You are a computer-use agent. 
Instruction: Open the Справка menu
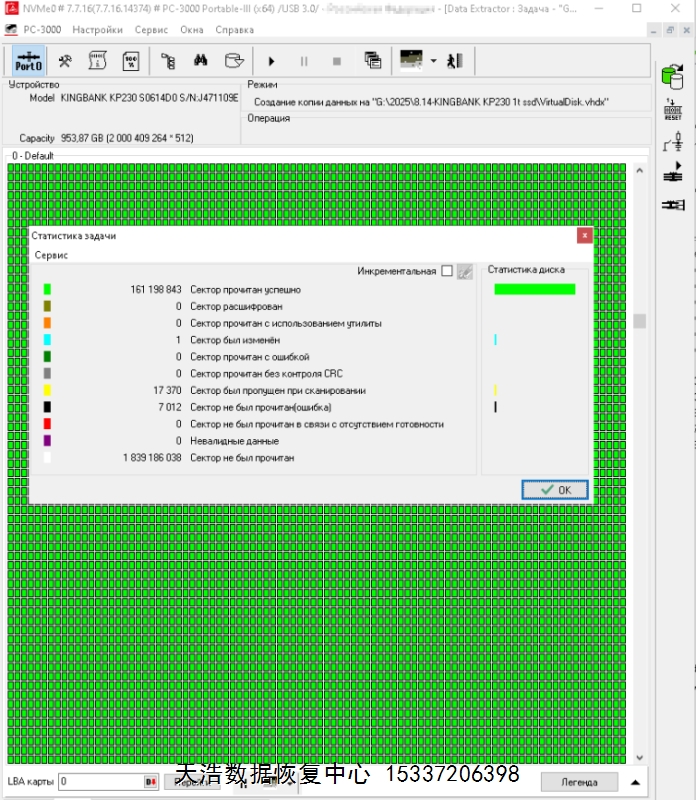click(234, 30)
